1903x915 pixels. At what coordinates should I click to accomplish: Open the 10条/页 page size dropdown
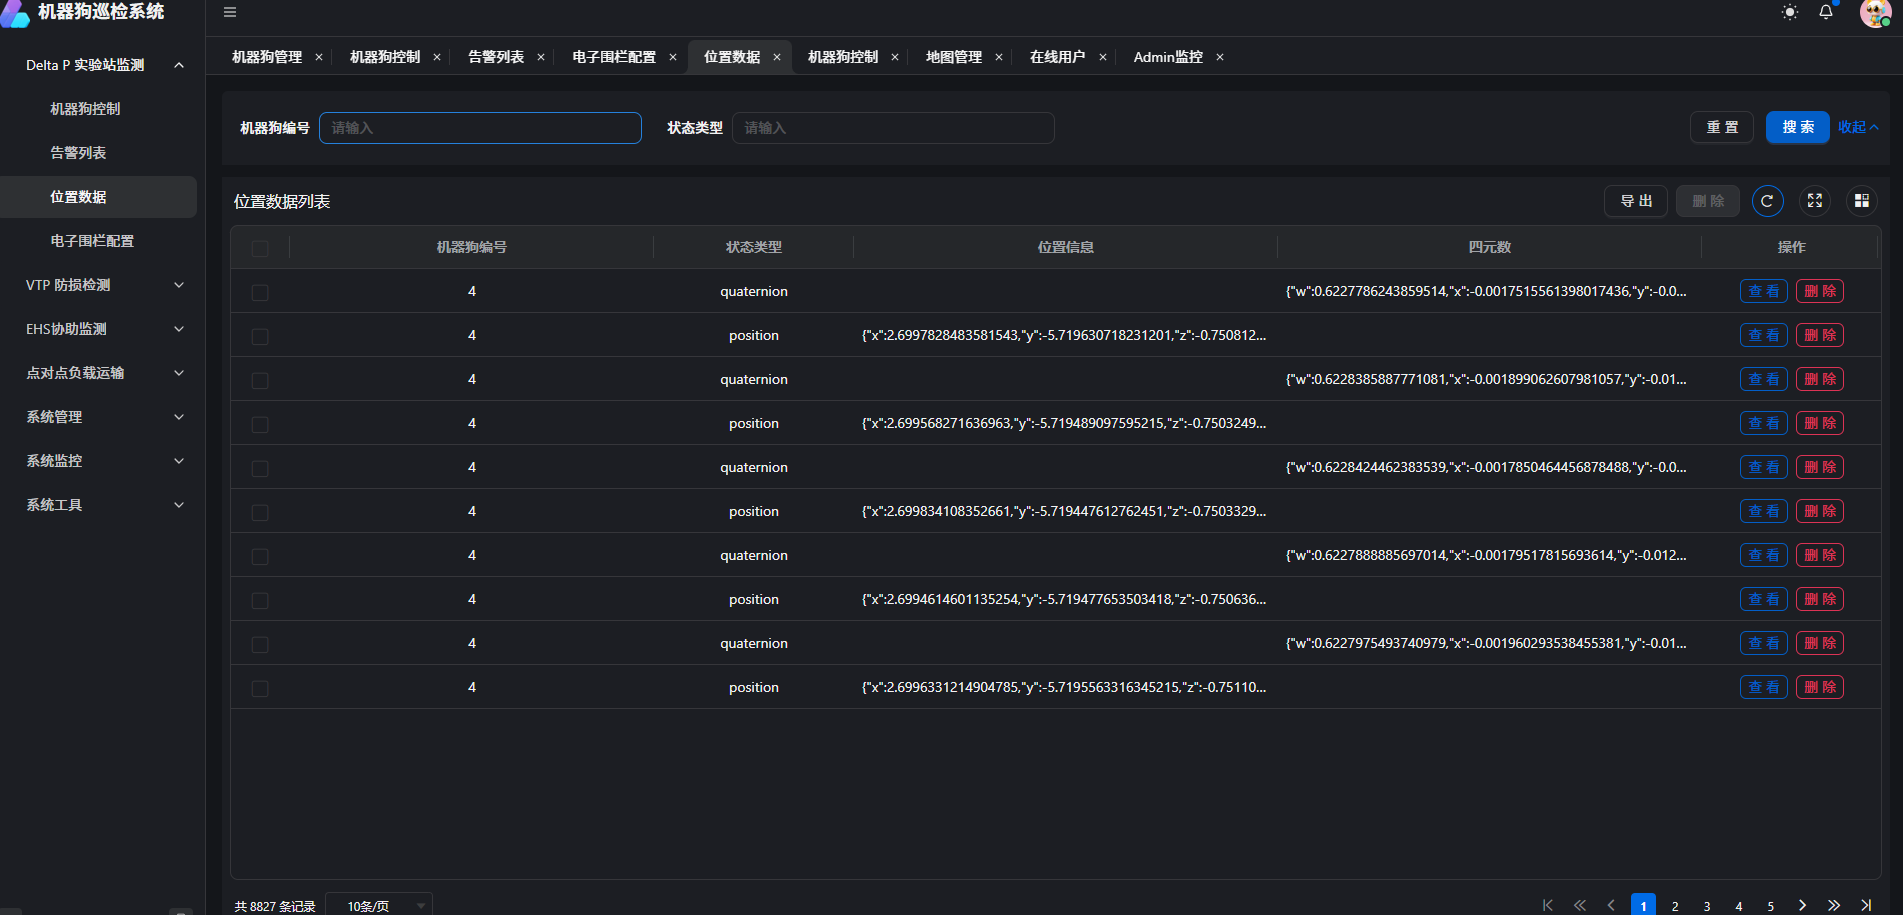click(380, 905)
